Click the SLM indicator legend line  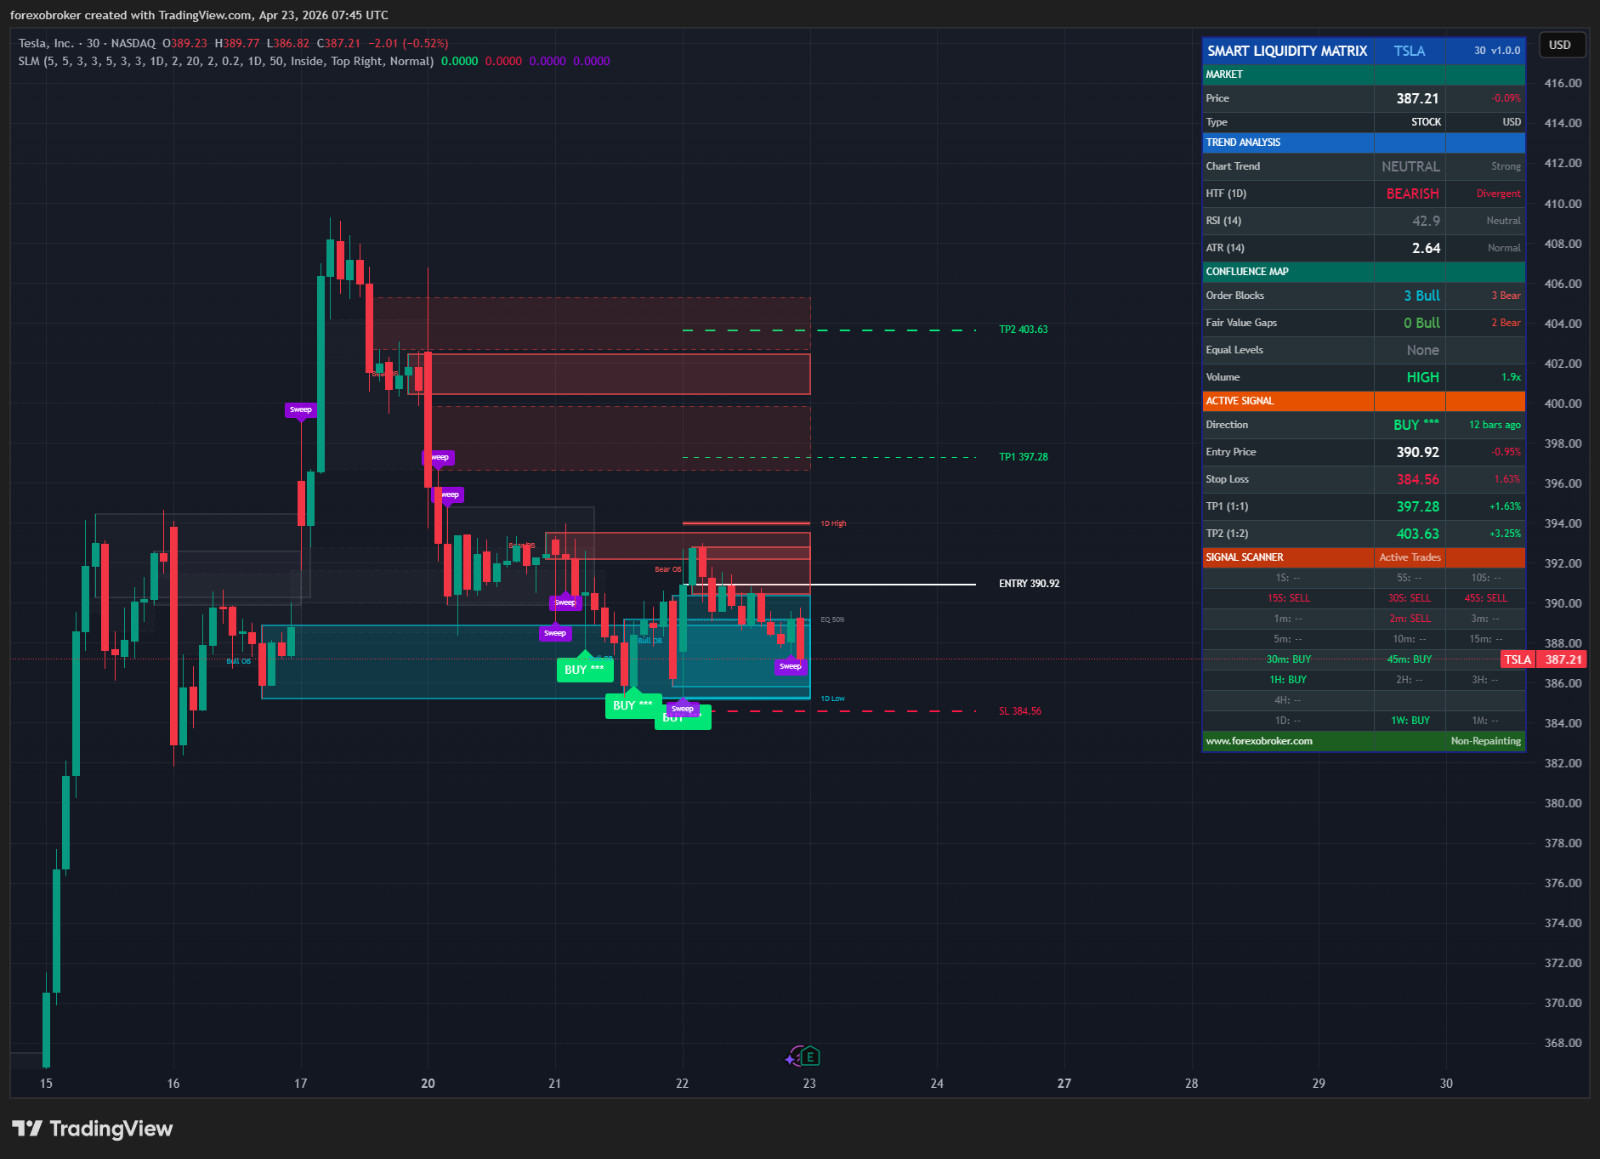click(314, 61)
